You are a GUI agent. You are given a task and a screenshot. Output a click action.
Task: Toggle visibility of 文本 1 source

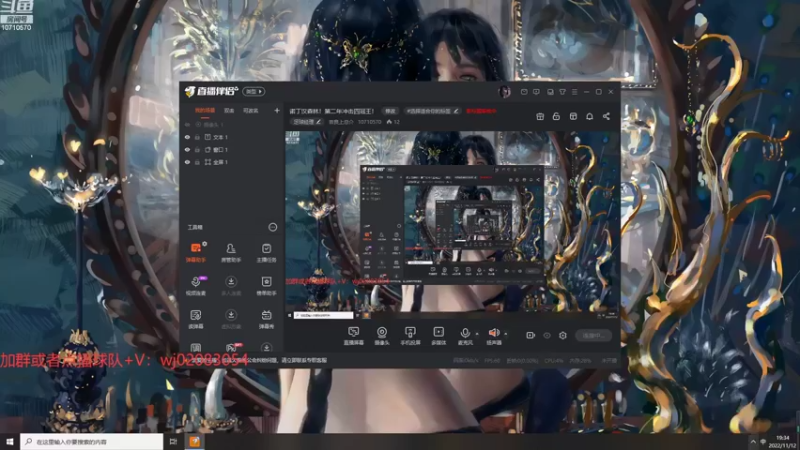tap(187, 137)
